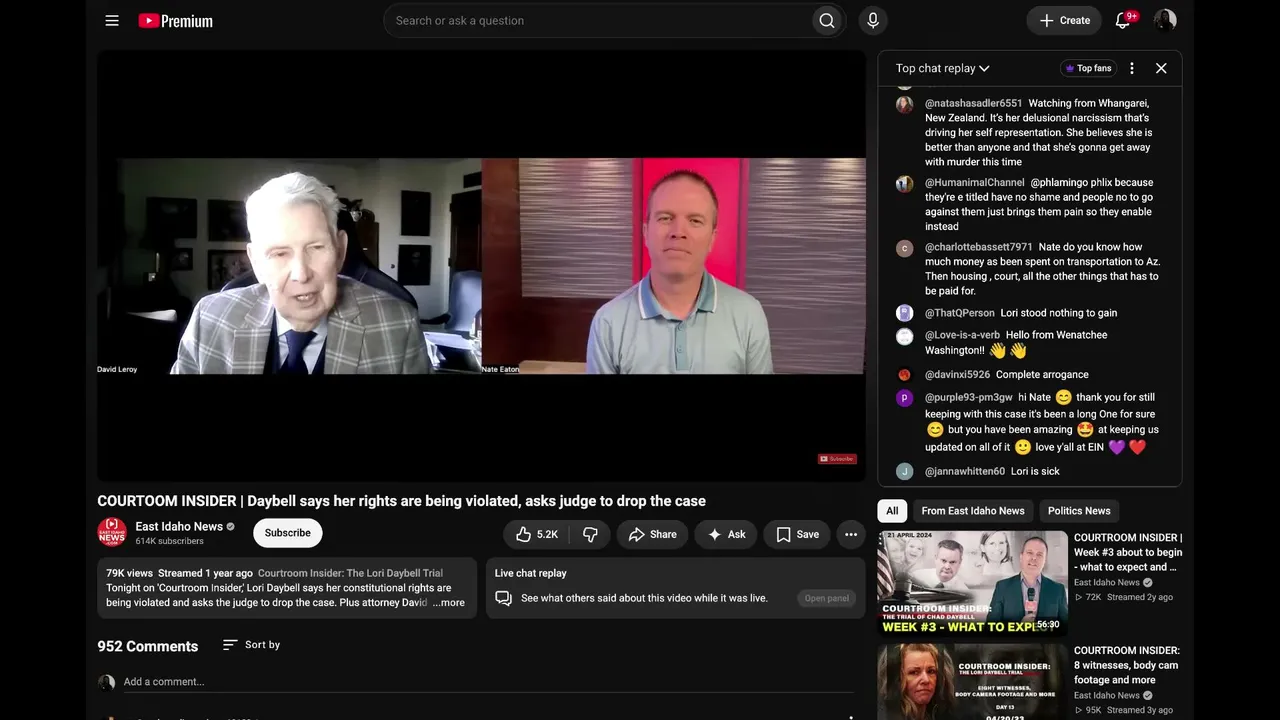The image size is (1280, 720).
Task: Open 'WEEK #3 about to begin' title
Action: [1128, 552]
